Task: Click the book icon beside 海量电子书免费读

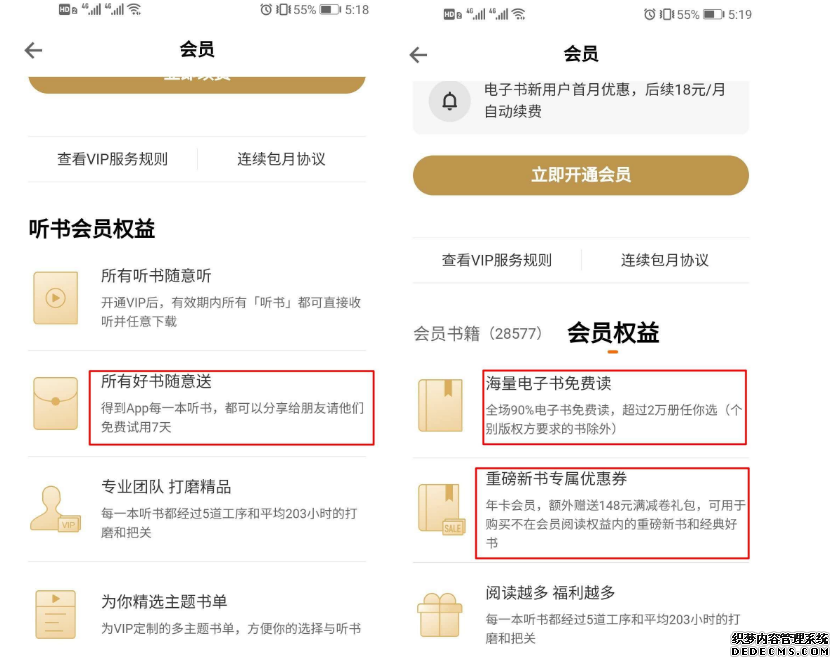Action: [x=441, y=403]
